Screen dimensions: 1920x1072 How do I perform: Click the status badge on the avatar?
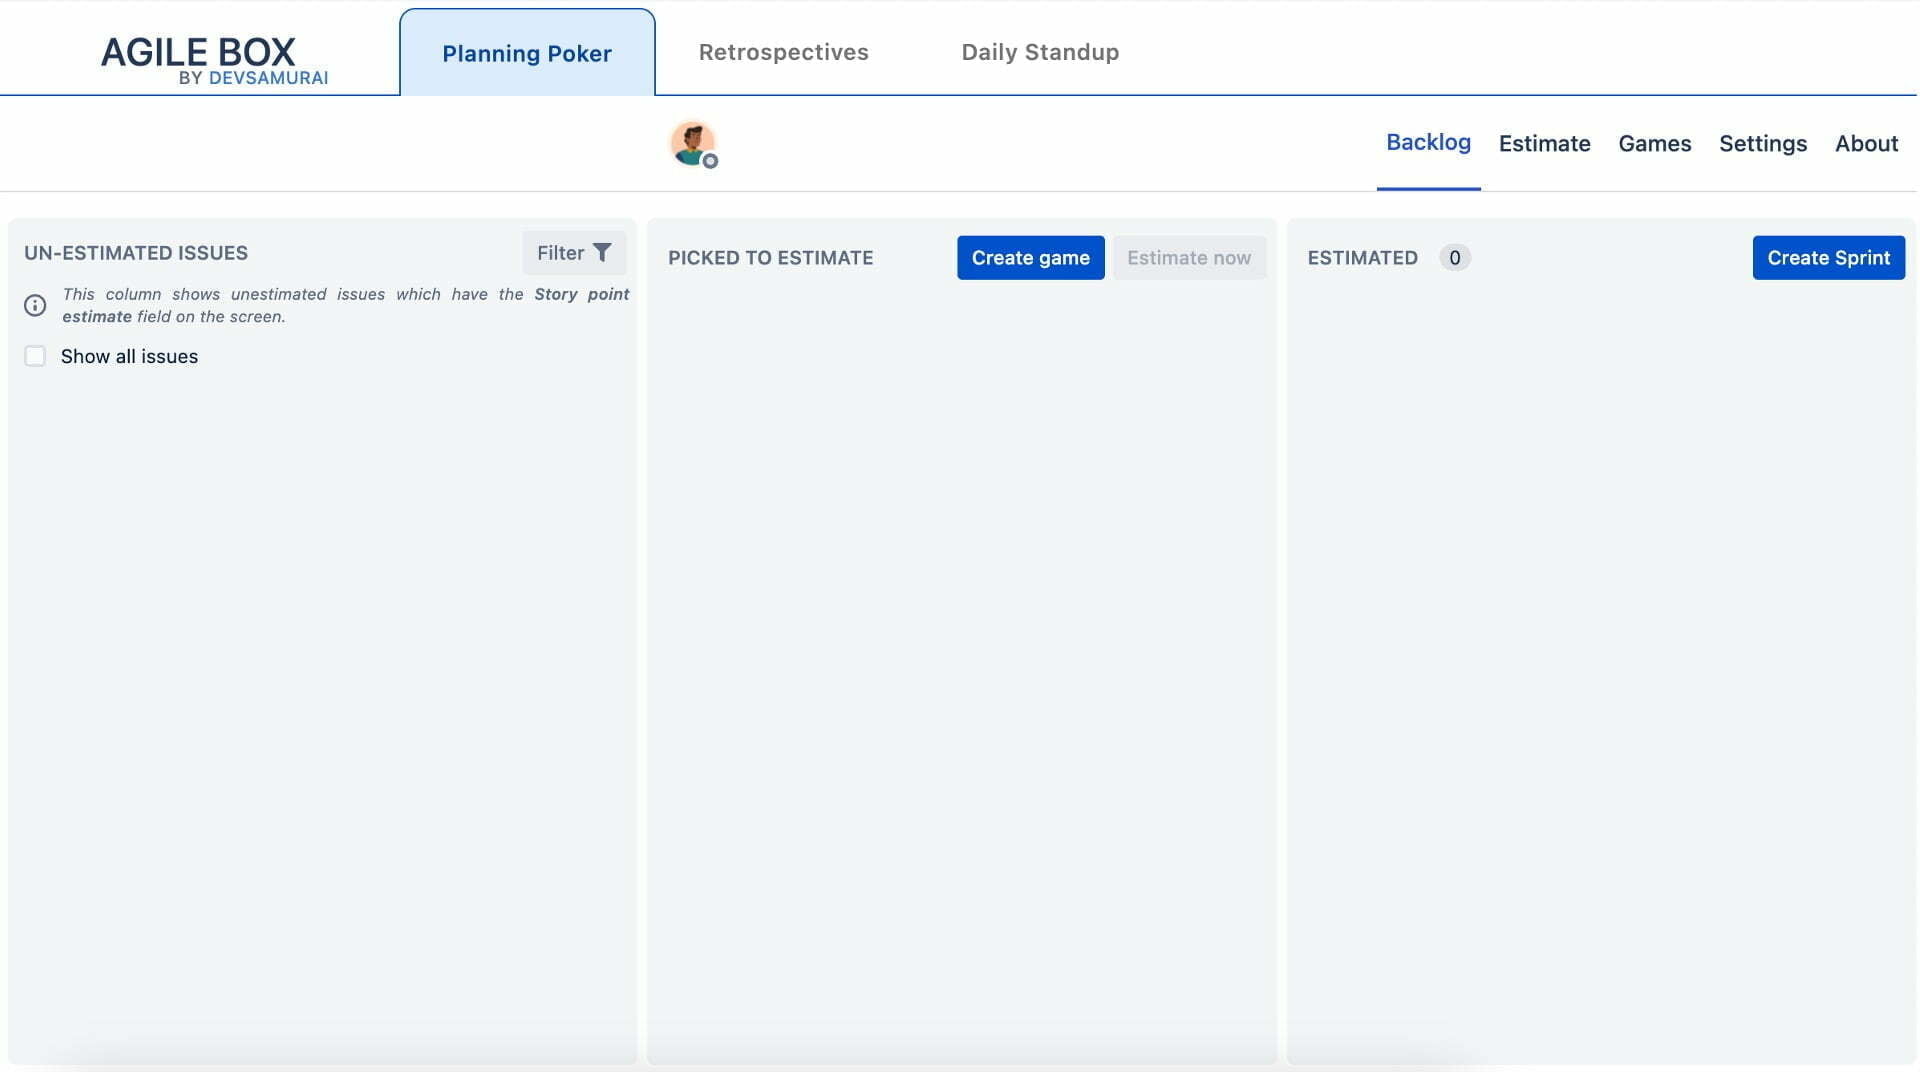click(711, 160)
